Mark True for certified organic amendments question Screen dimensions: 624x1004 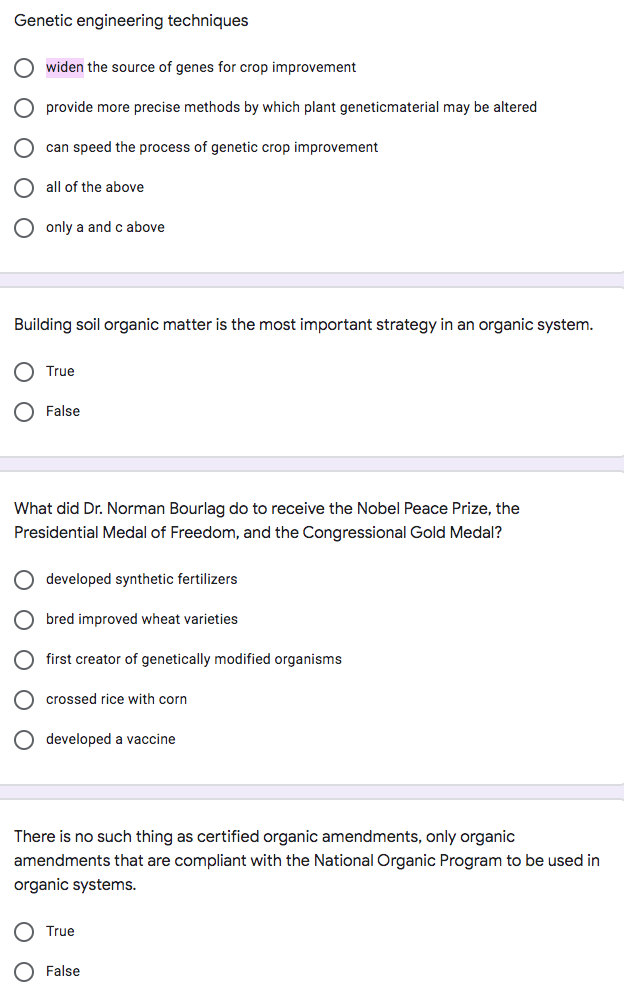(23, 932)
